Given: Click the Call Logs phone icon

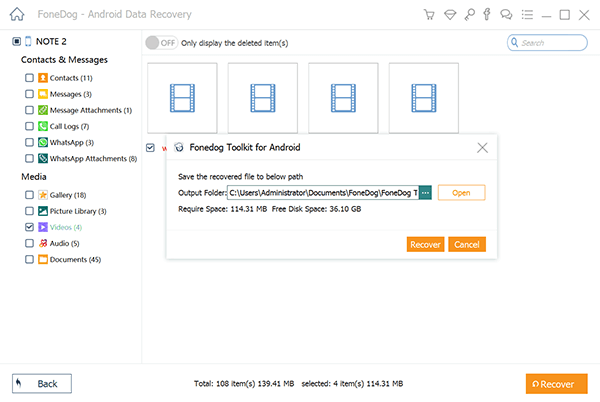Looking at the screenshot, I should (x=43, y=126).
